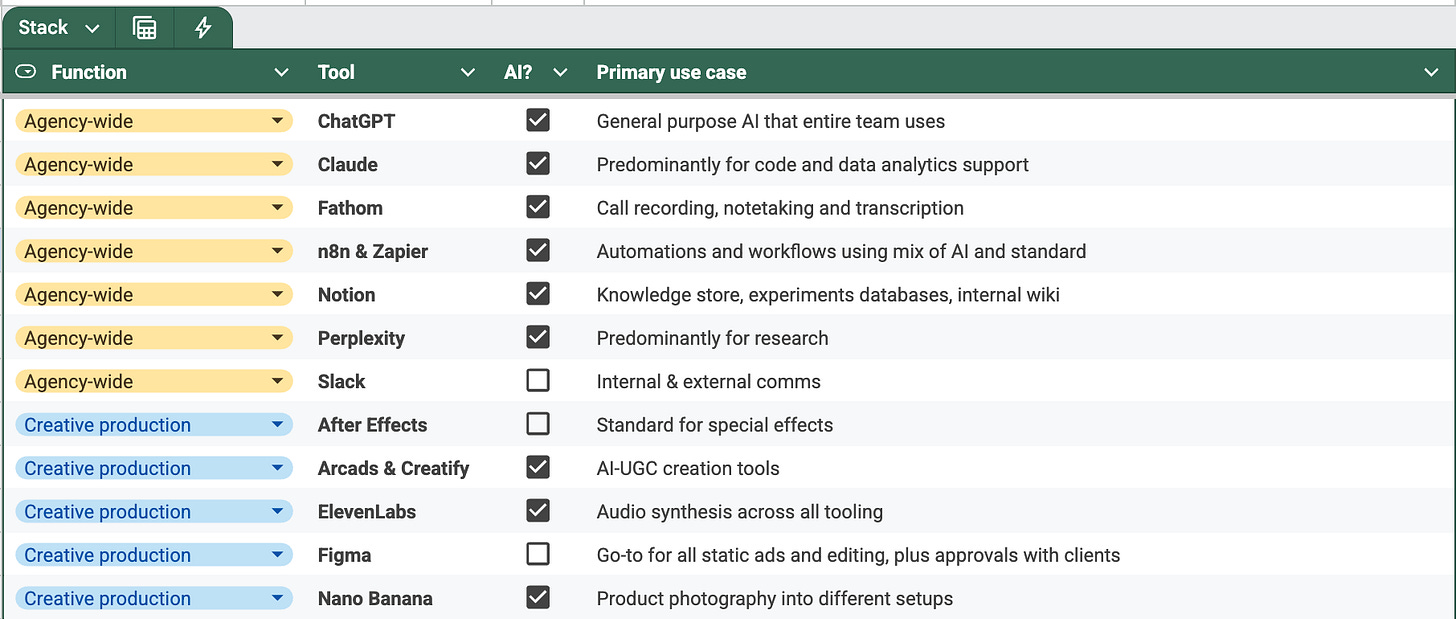Screen dimensions: 1456x619
Task: Select the Fathom tool cell
Action: (x=398, y=208)
